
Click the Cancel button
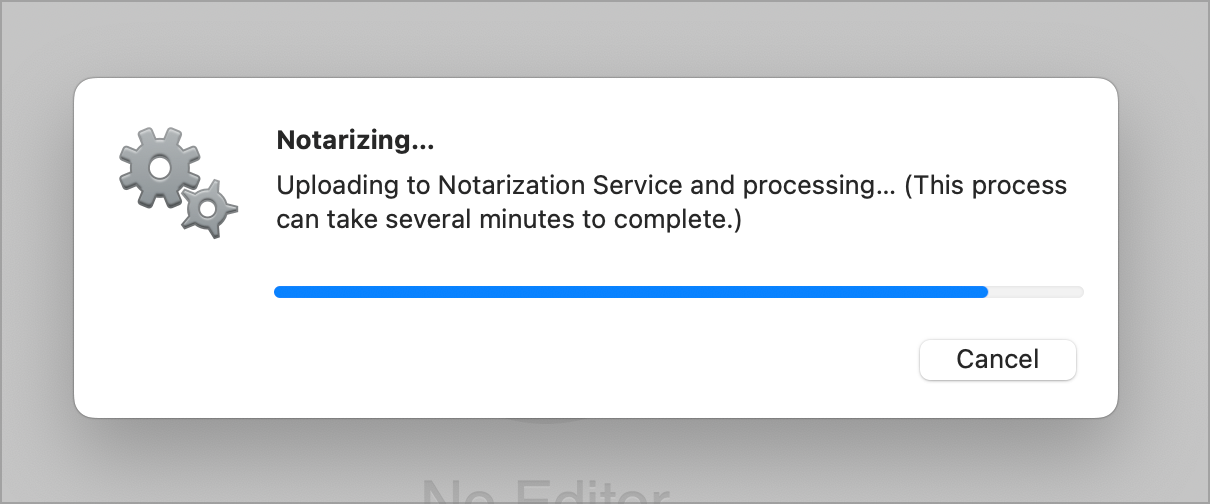click(x=997, y=360)
